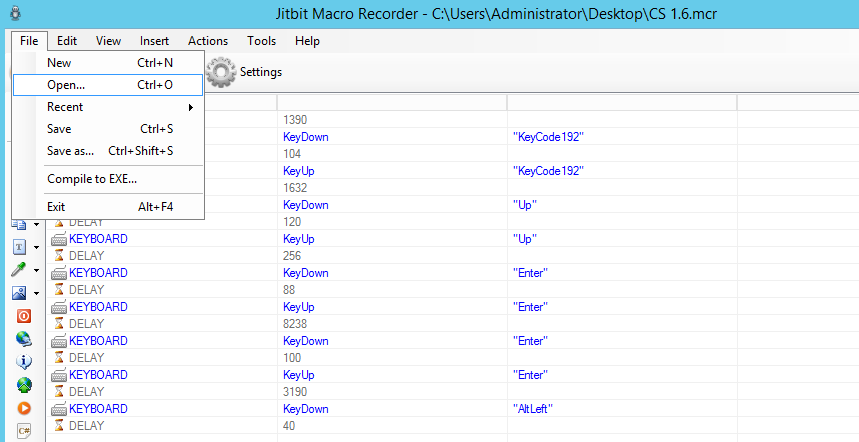Screen dimensions: 859x442
Task: Select the delay value 8238
Action: 295,324
